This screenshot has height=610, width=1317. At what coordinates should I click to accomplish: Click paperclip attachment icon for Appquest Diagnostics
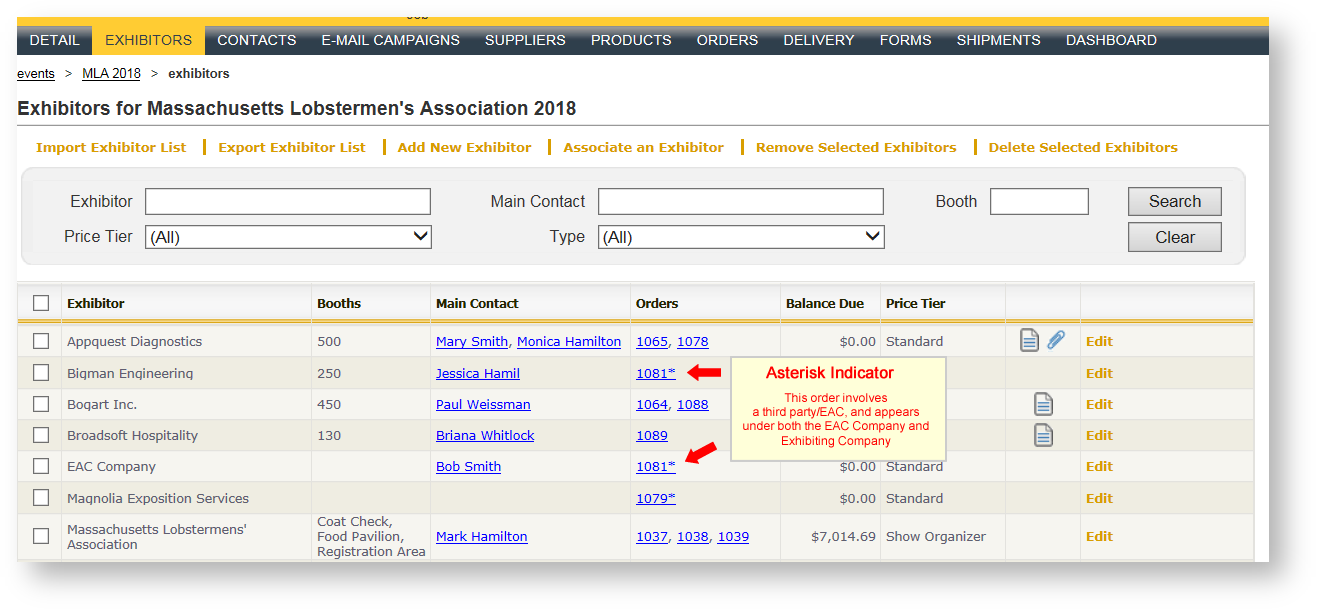click(1056, 341)
